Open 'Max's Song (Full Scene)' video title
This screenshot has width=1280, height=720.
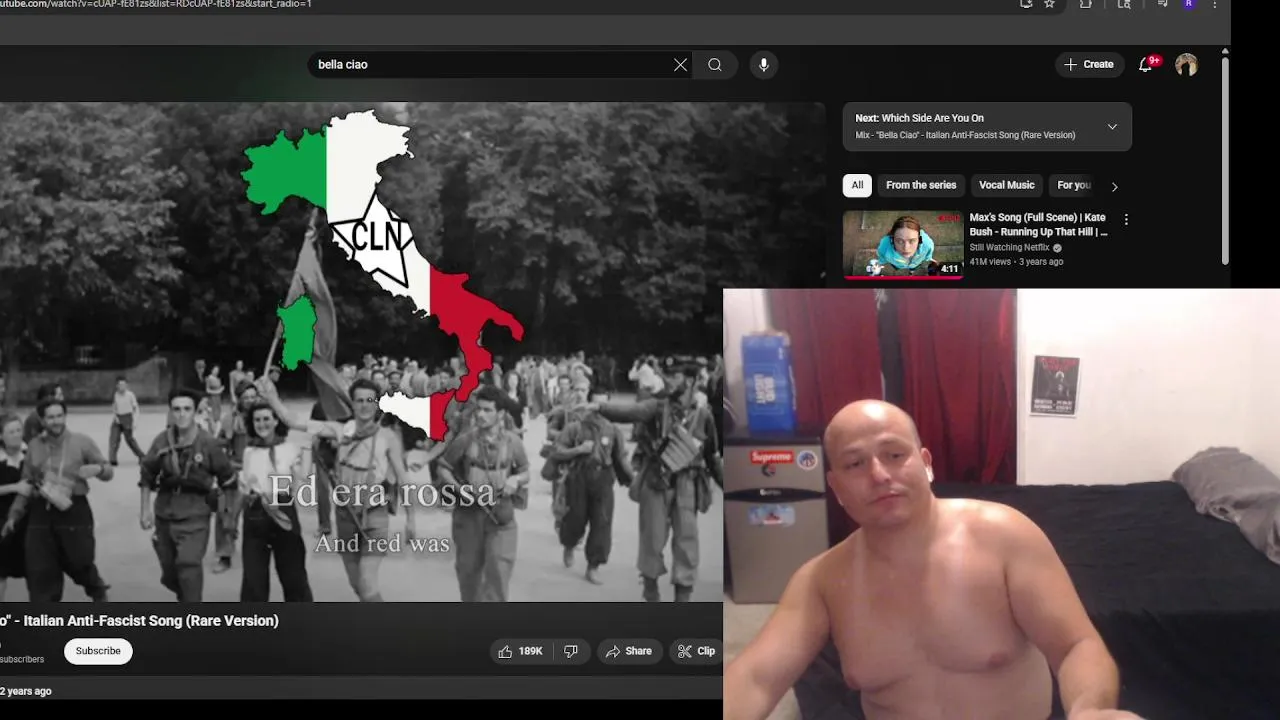(x=1038, y=224)
